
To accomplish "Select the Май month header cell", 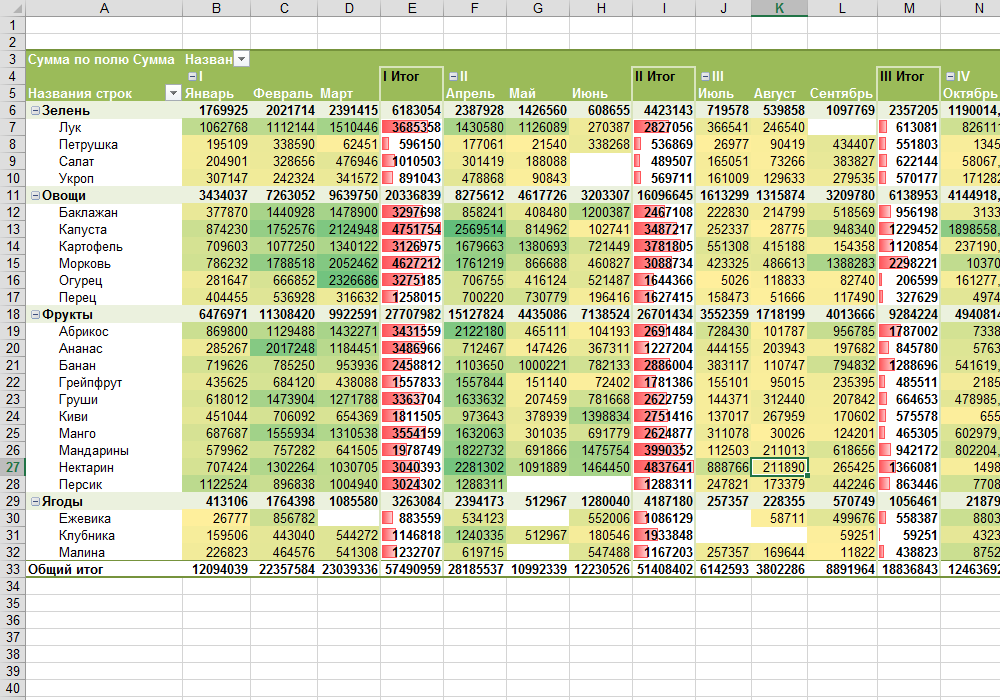I will pyautogui.click(x=538, y=93).
